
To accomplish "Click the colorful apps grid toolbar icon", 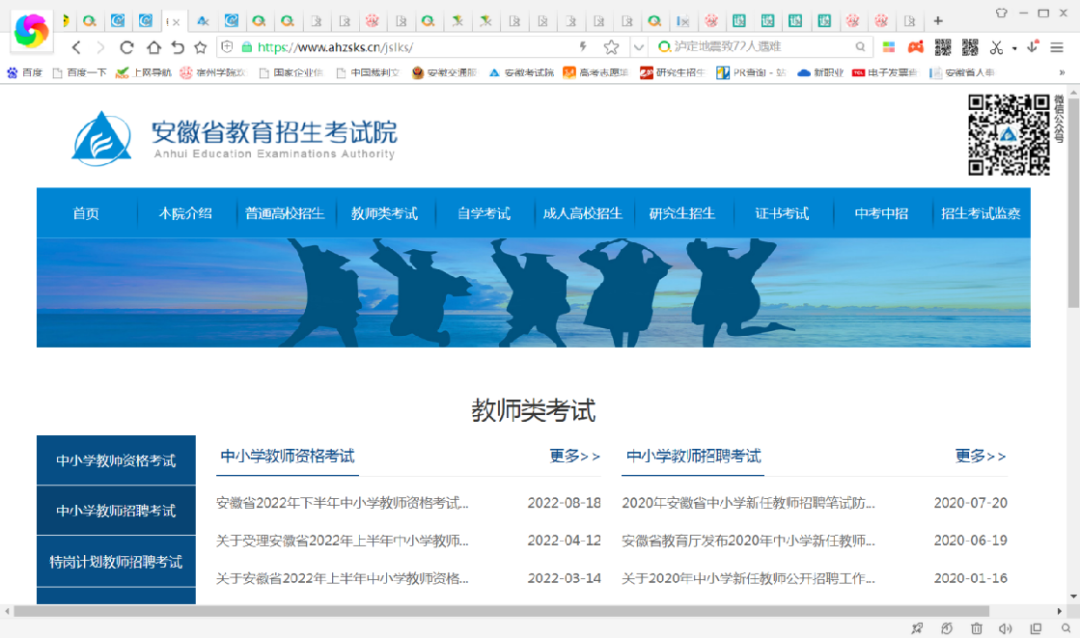I will coord(888,47).
